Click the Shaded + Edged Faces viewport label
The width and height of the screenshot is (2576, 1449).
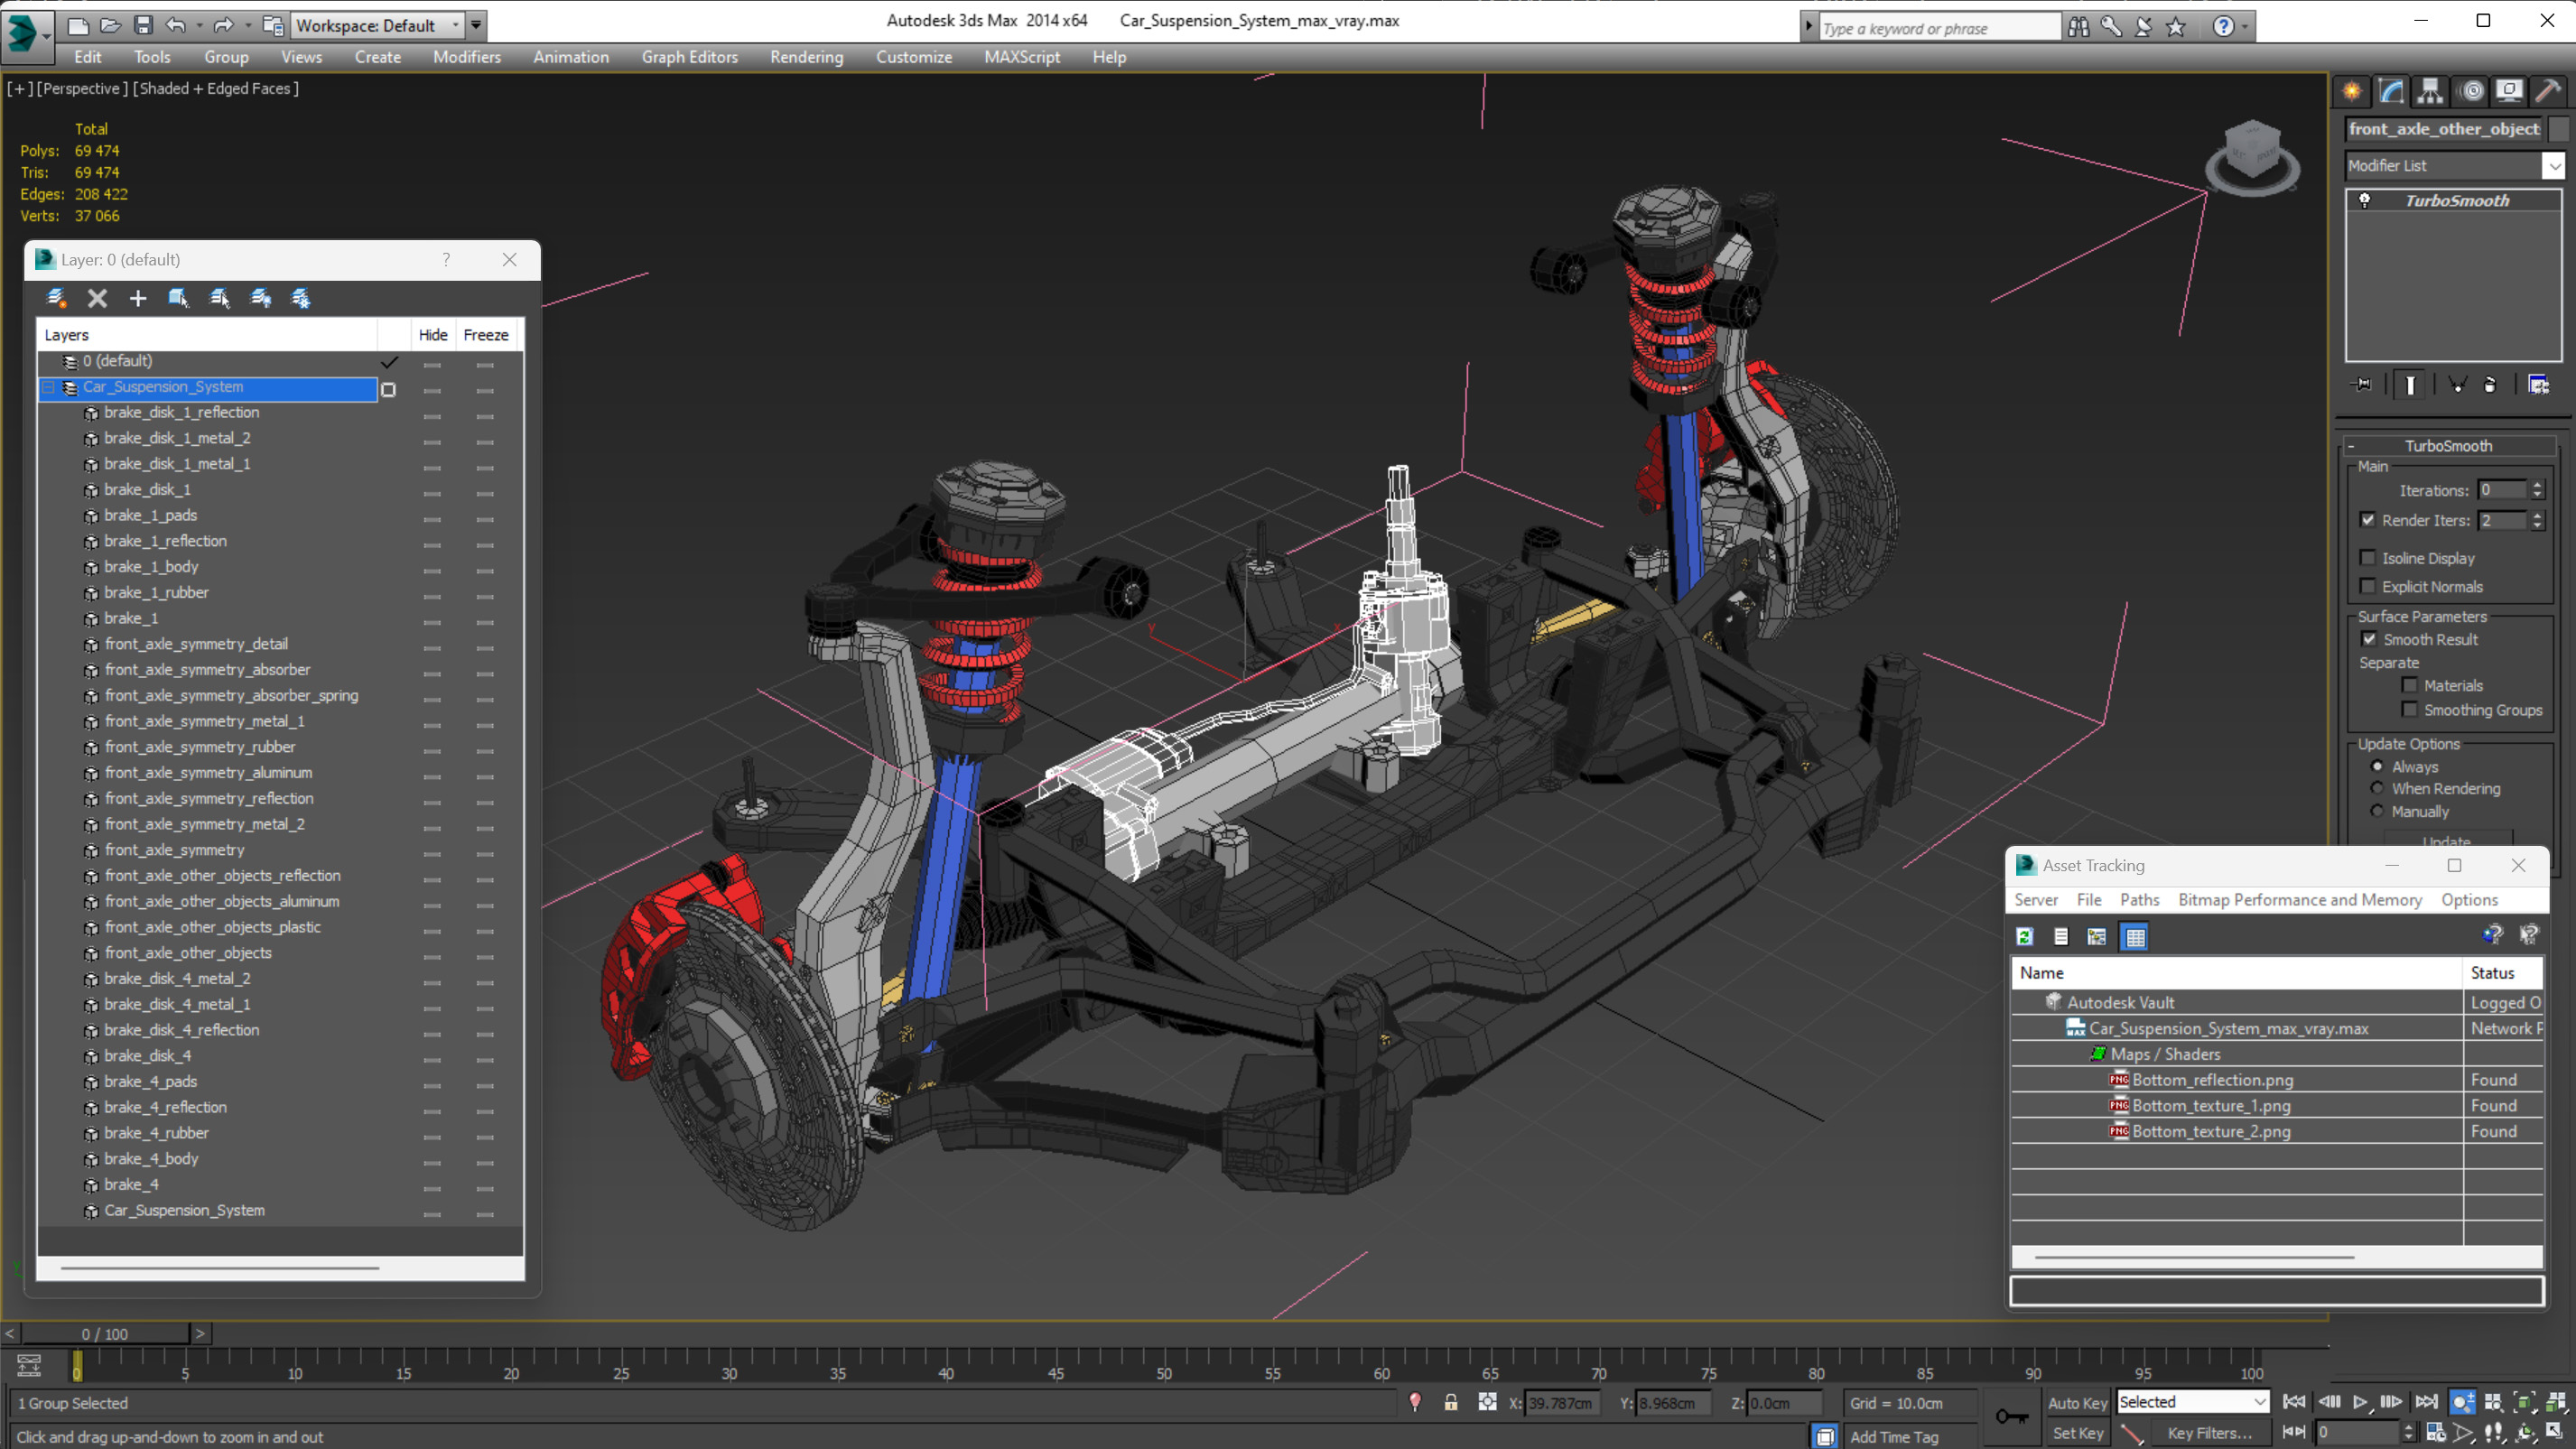(216, 88)
